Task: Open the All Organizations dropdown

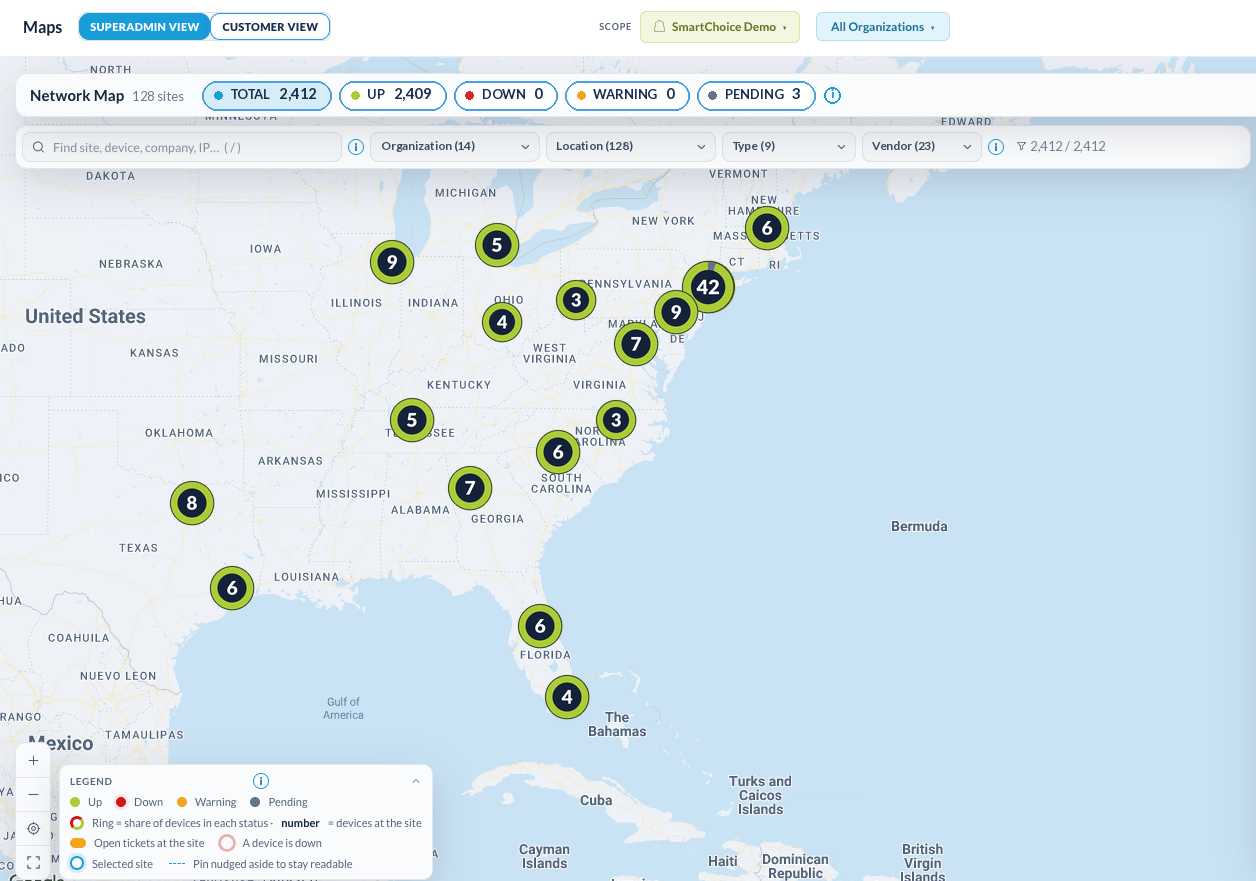Action: tap(883, 27)
